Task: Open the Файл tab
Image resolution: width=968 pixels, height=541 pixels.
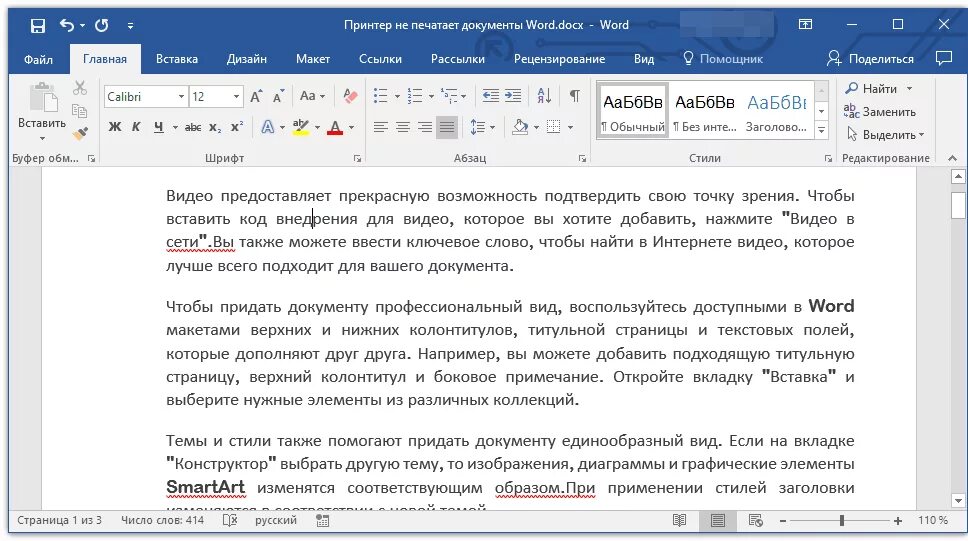Action: [x=38, y=59]
